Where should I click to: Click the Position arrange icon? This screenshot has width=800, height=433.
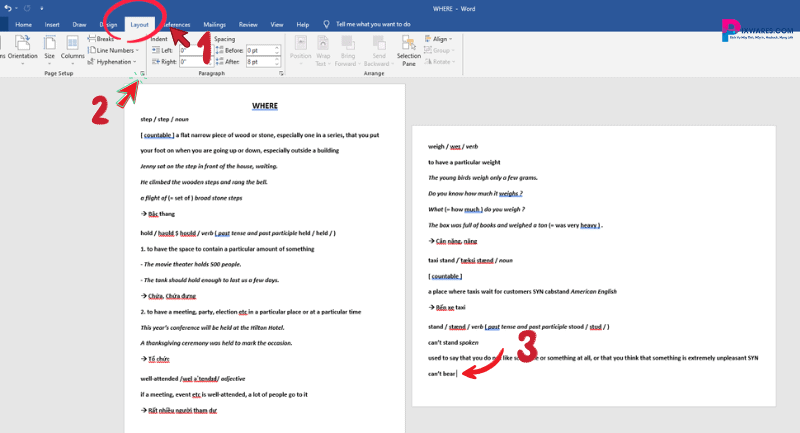pos(300,49)
